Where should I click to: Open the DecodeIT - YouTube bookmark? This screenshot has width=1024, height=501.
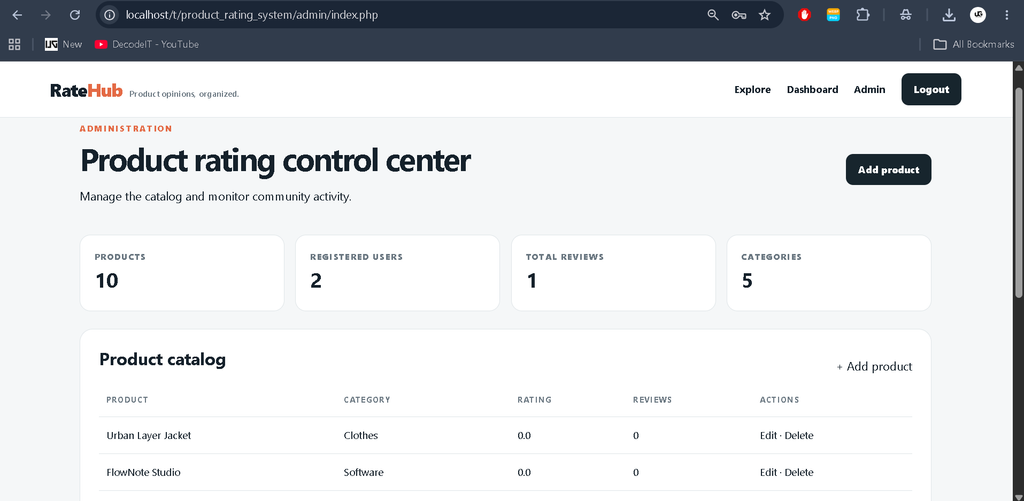146,44
